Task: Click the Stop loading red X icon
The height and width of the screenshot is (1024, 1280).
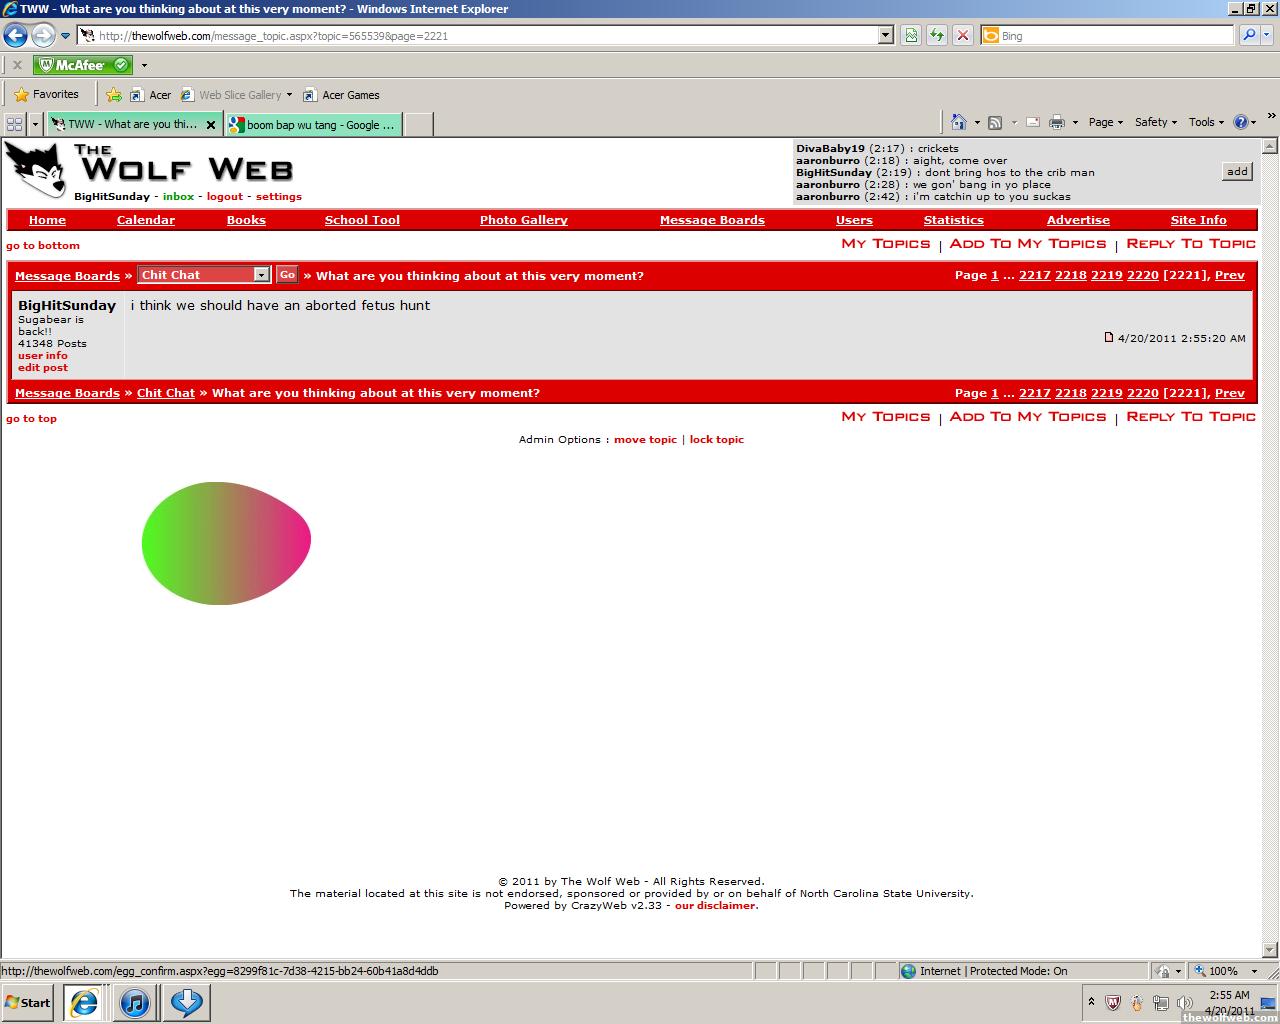Action: pos(962,36)
